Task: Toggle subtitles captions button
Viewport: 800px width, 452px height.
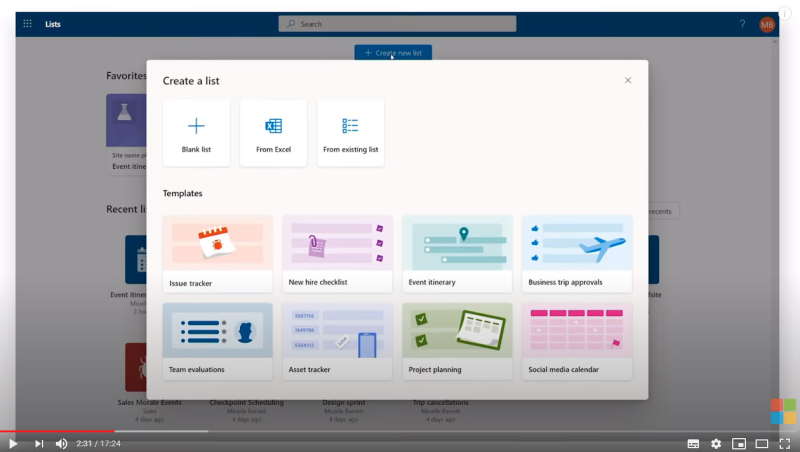Action: click(x=693, y=443)
